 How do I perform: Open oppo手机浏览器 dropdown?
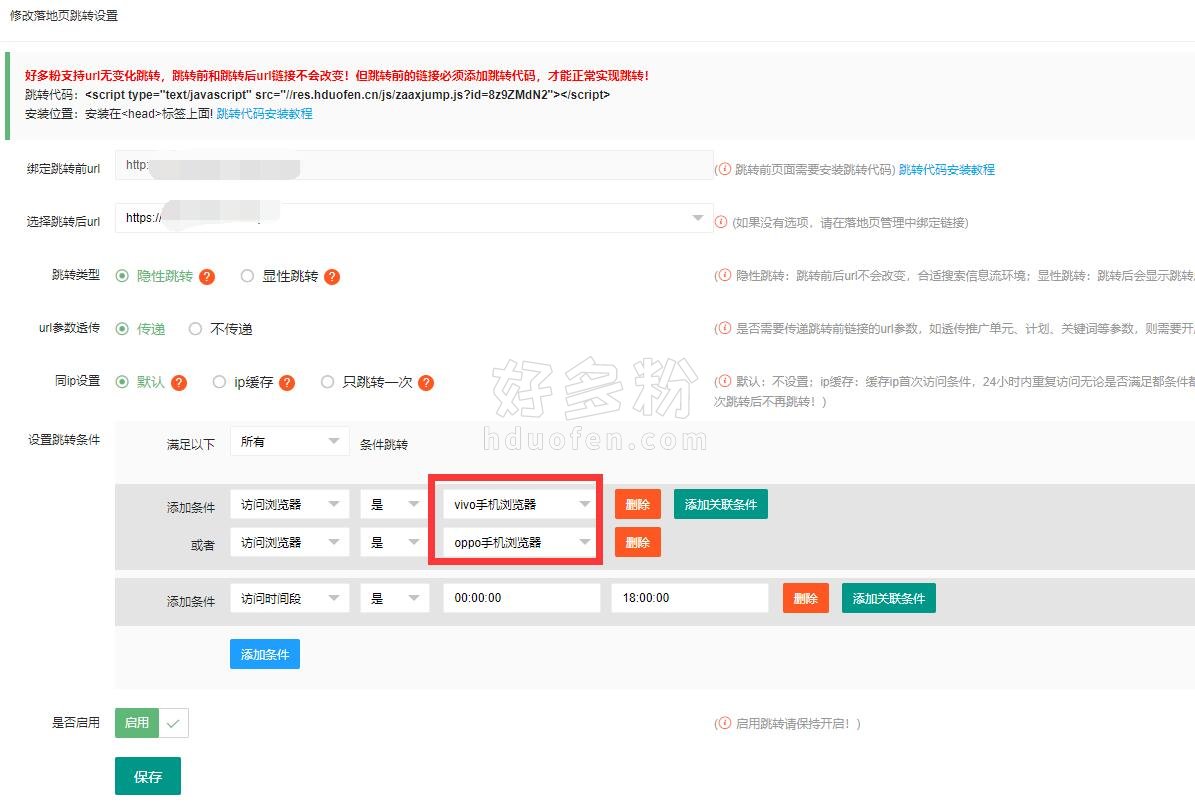(x=521, y=542)
